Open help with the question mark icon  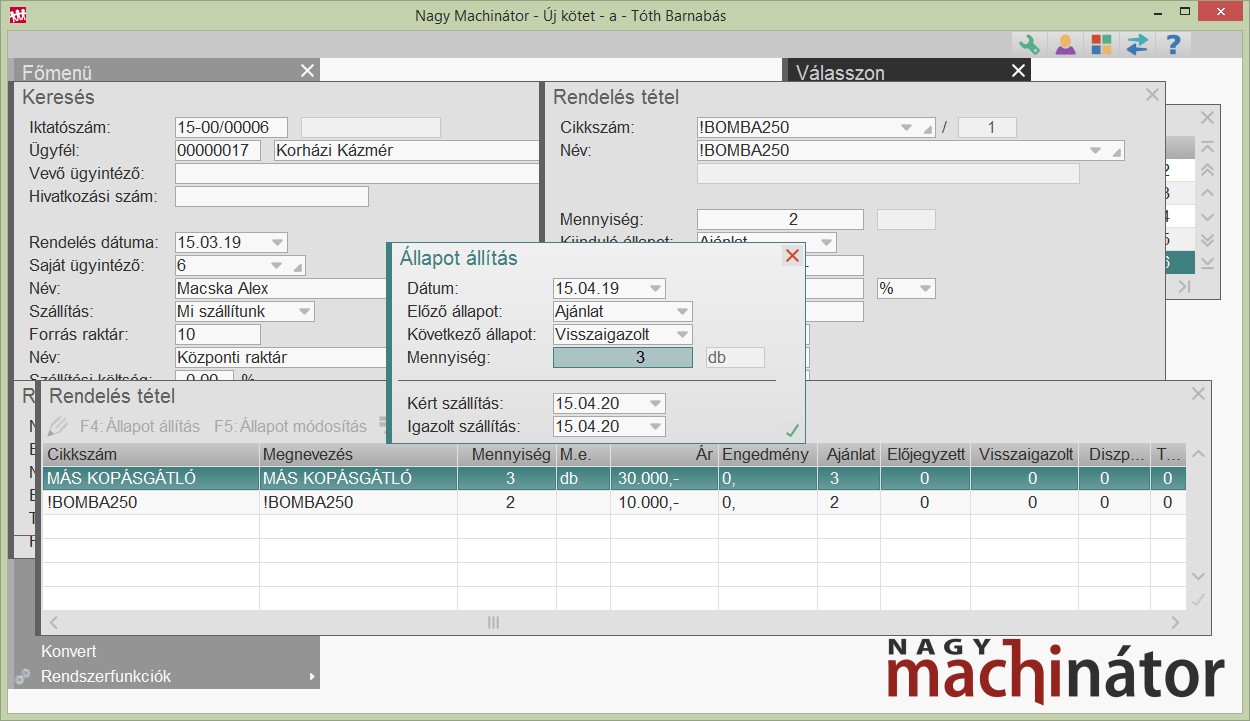click(x=1173, y=45)
